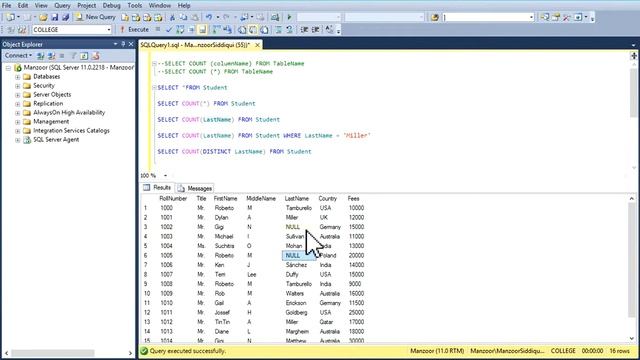Expand the Server Objects folder
This screenshot has width=640, height=360.
click(x=18, y=95)
